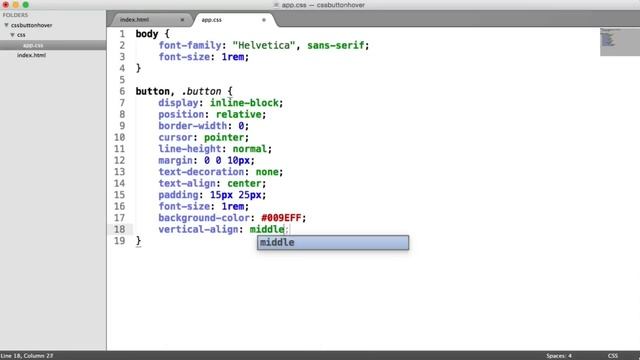Click the FOLDERS sidebar heading
Image resolution: width=640 pixels, height=360 pixels.
point(16,15)
